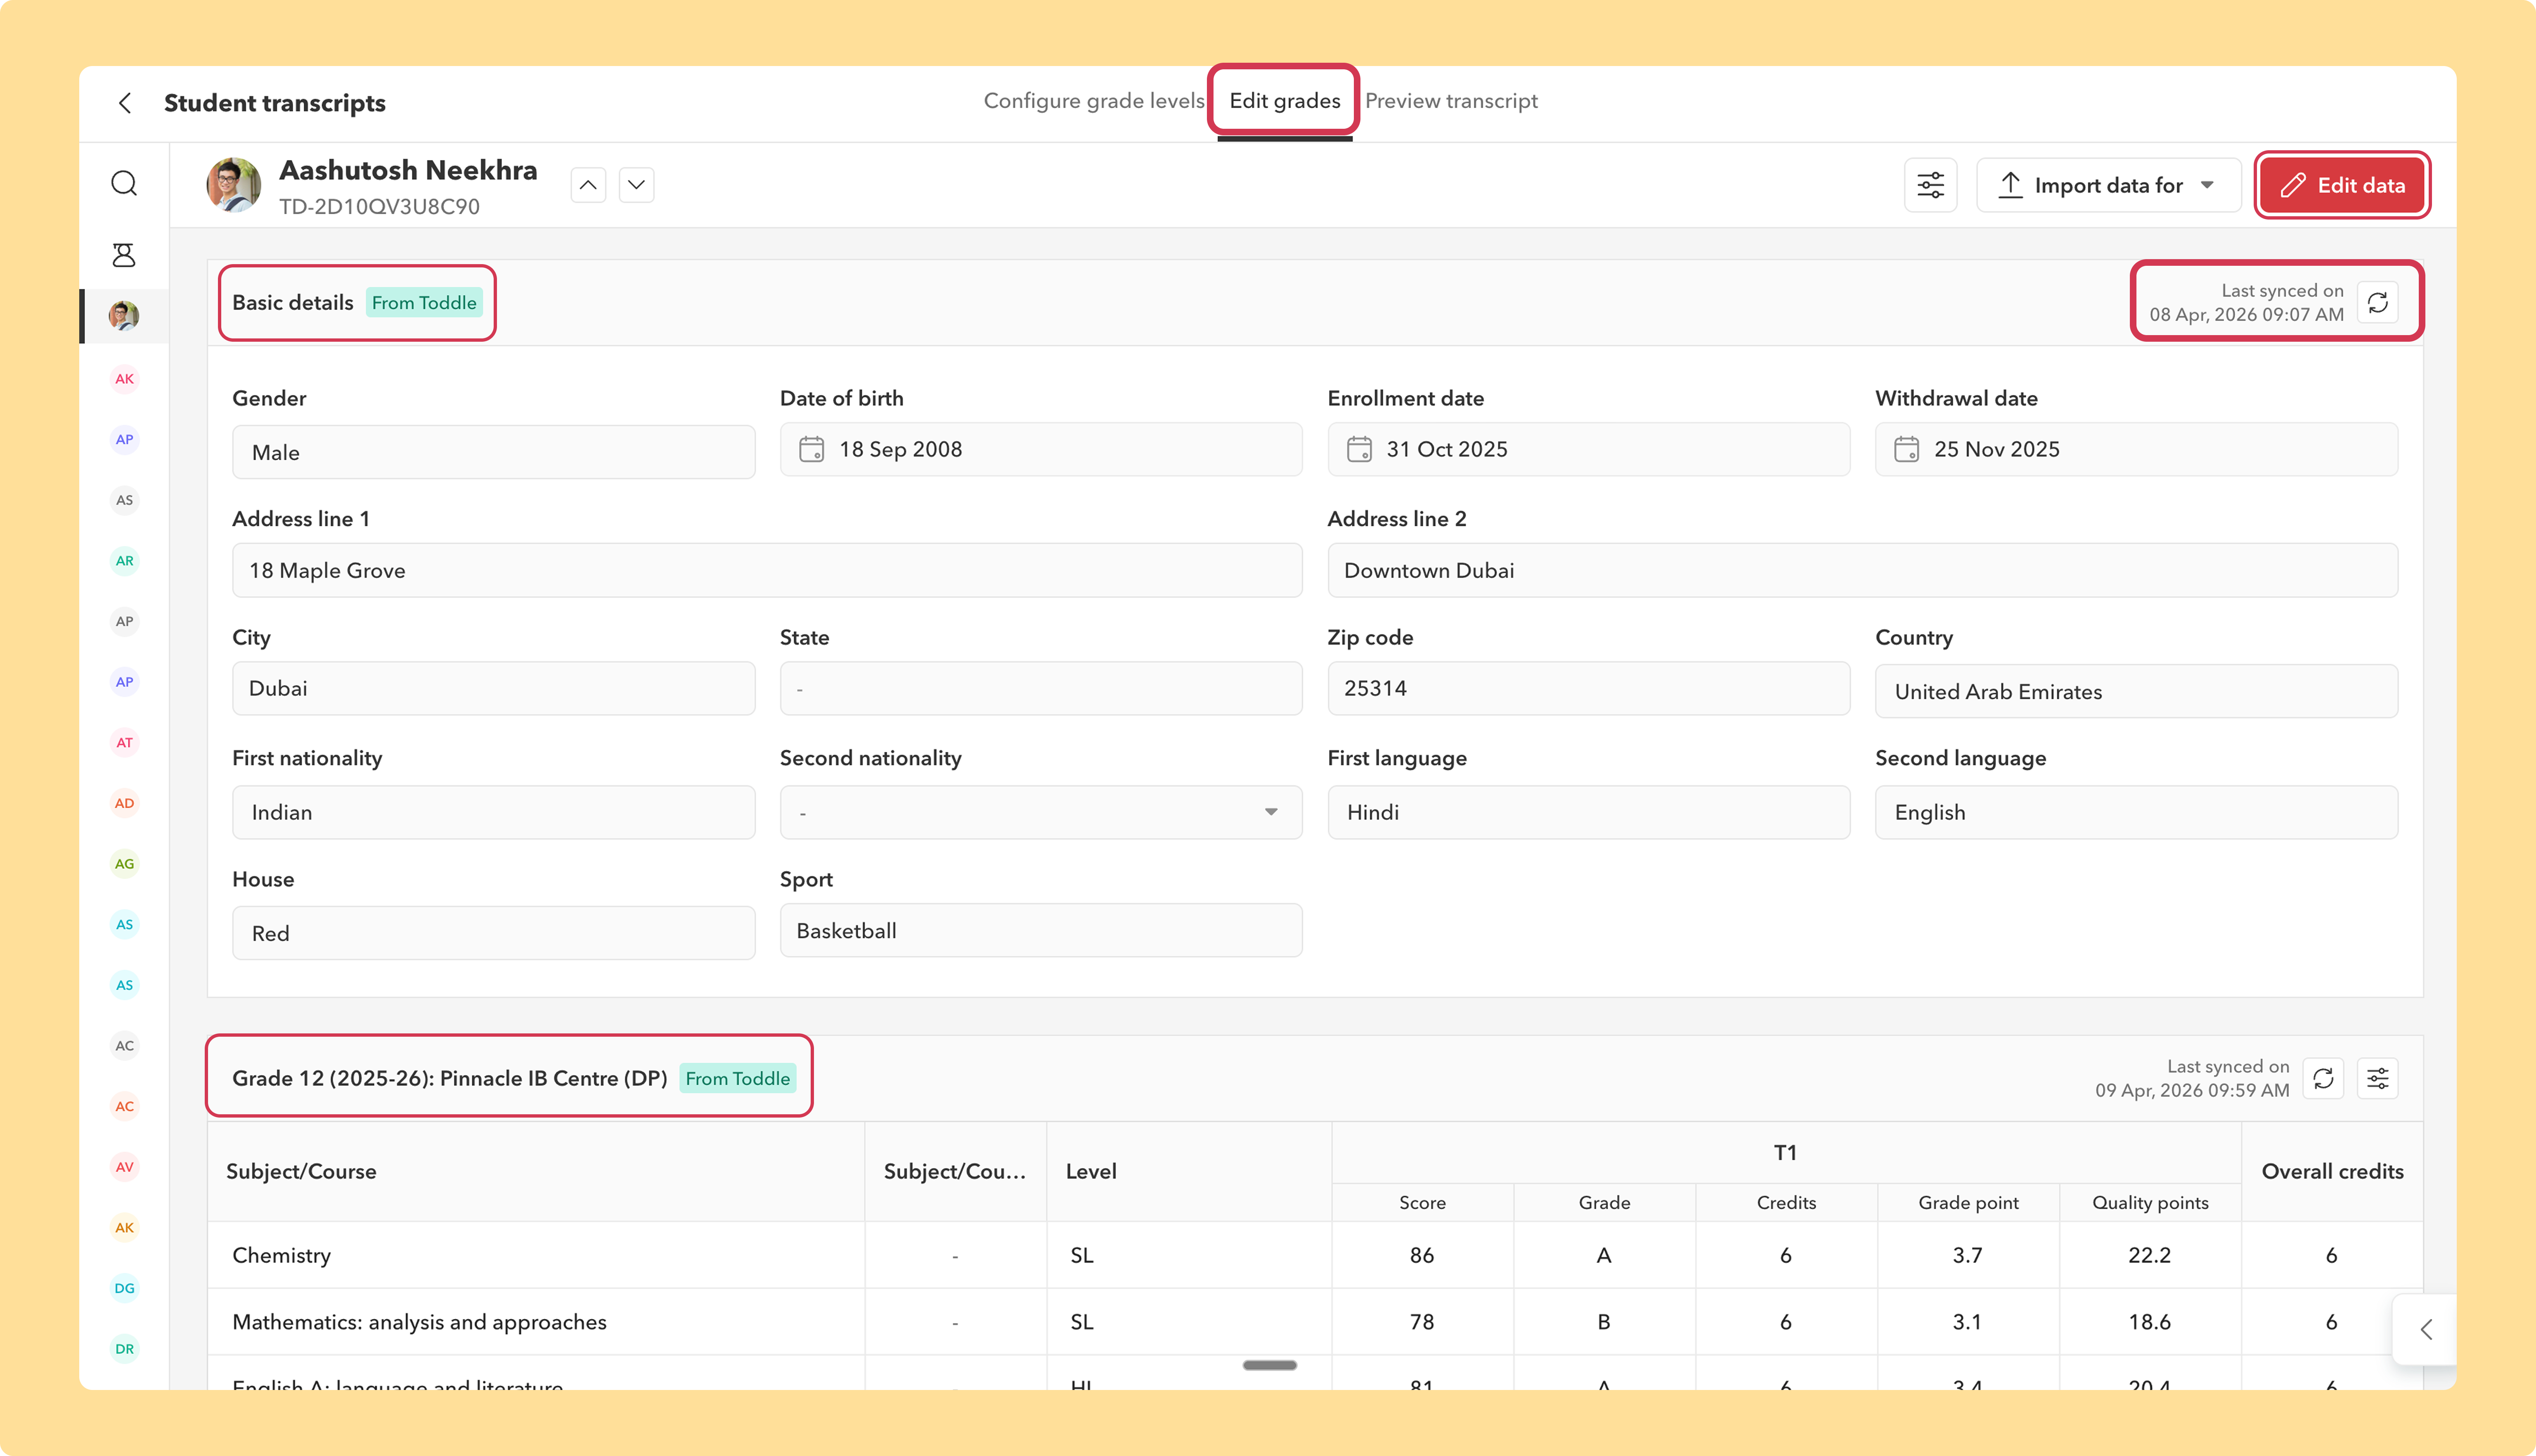Click the Edit data button
Screen dimensions: 2536x1456
coord(2342,185)
